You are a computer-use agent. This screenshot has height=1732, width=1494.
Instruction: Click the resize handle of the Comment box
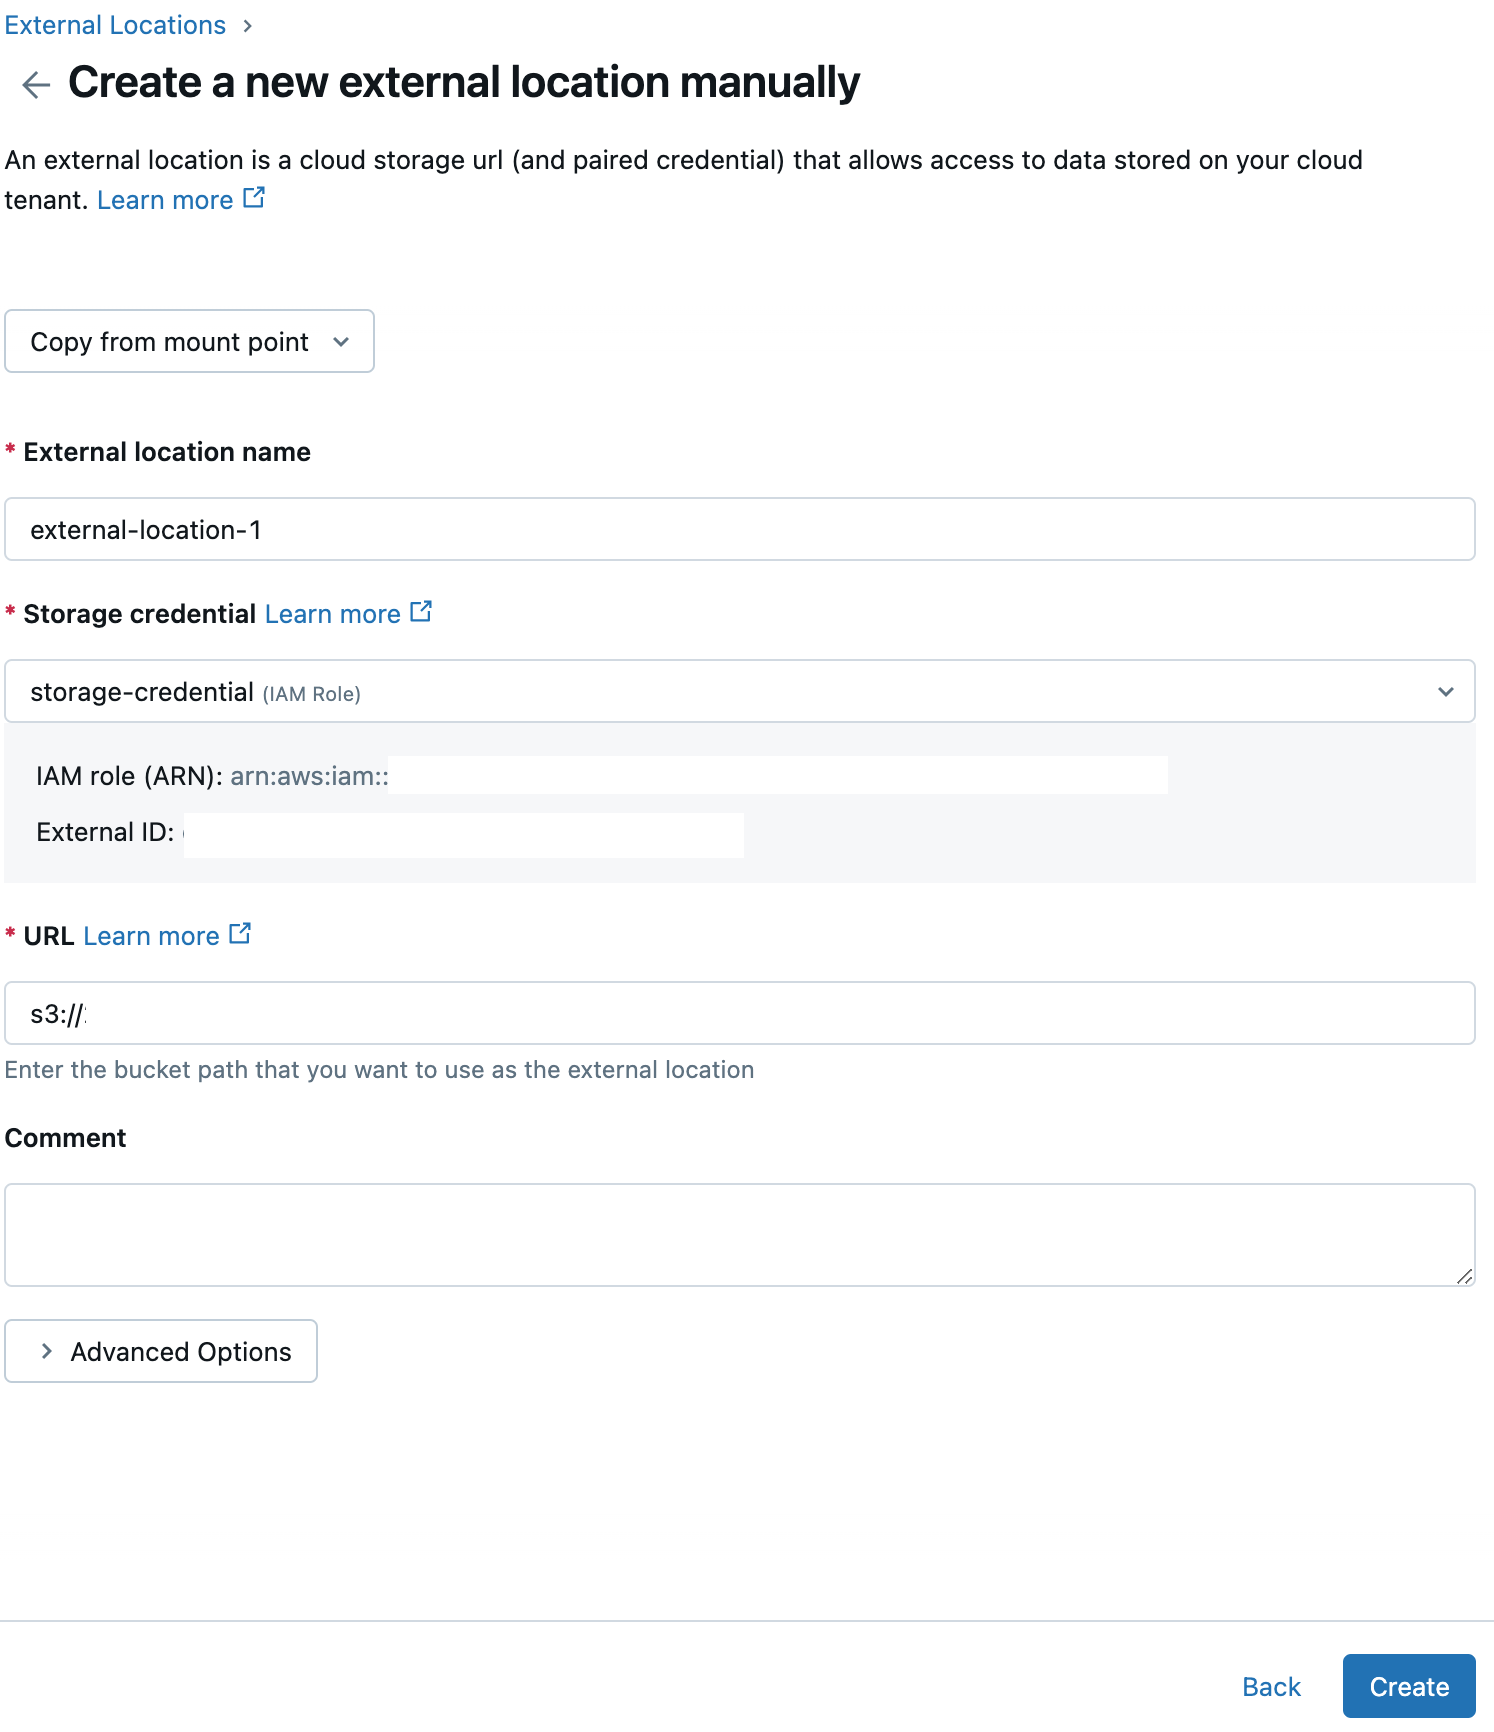coord(1465,1276)
